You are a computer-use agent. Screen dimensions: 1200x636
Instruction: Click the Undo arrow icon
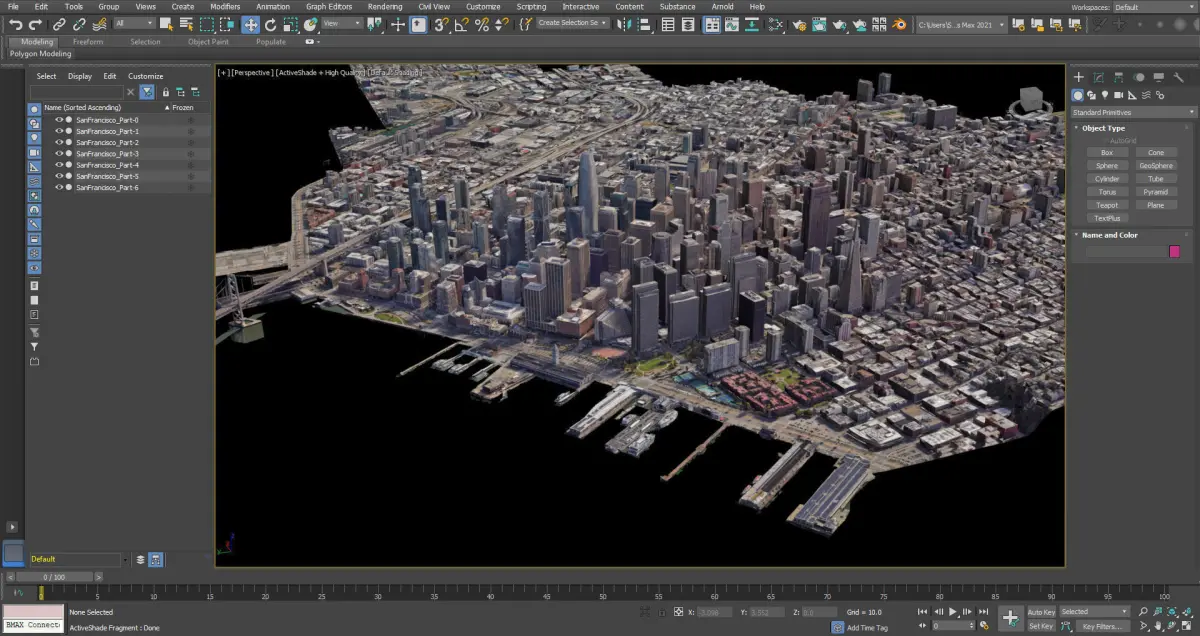point(16,24)
